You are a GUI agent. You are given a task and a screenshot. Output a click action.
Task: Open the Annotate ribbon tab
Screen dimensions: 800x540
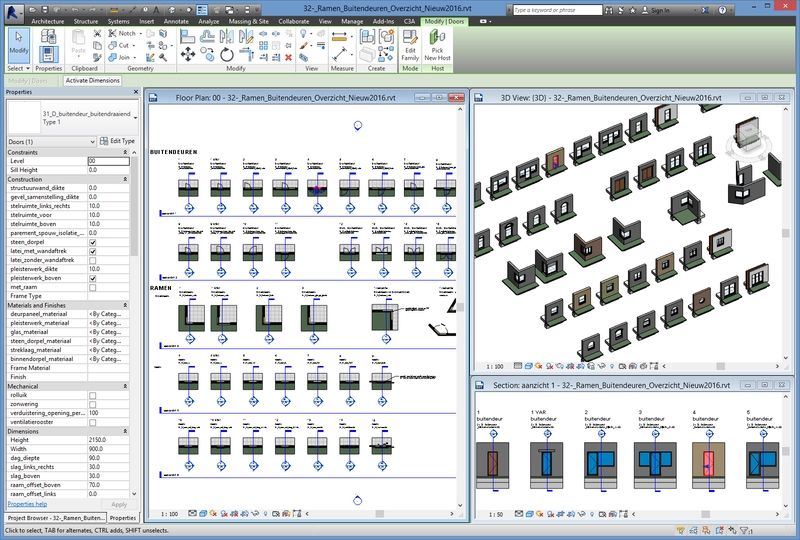pyautogui.click(x=175, y=20)
